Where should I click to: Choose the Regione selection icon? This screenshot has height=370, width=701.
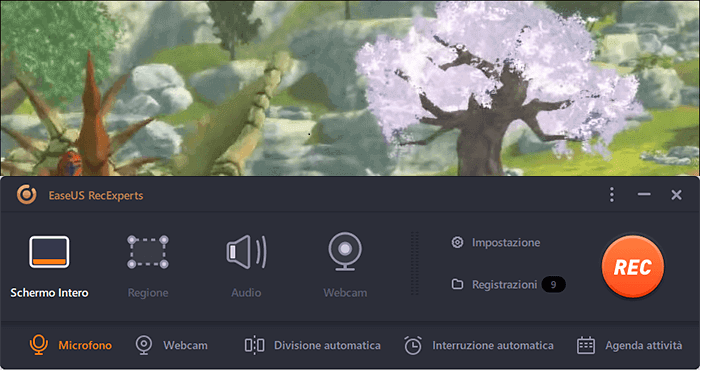click(x=148, y=252)
